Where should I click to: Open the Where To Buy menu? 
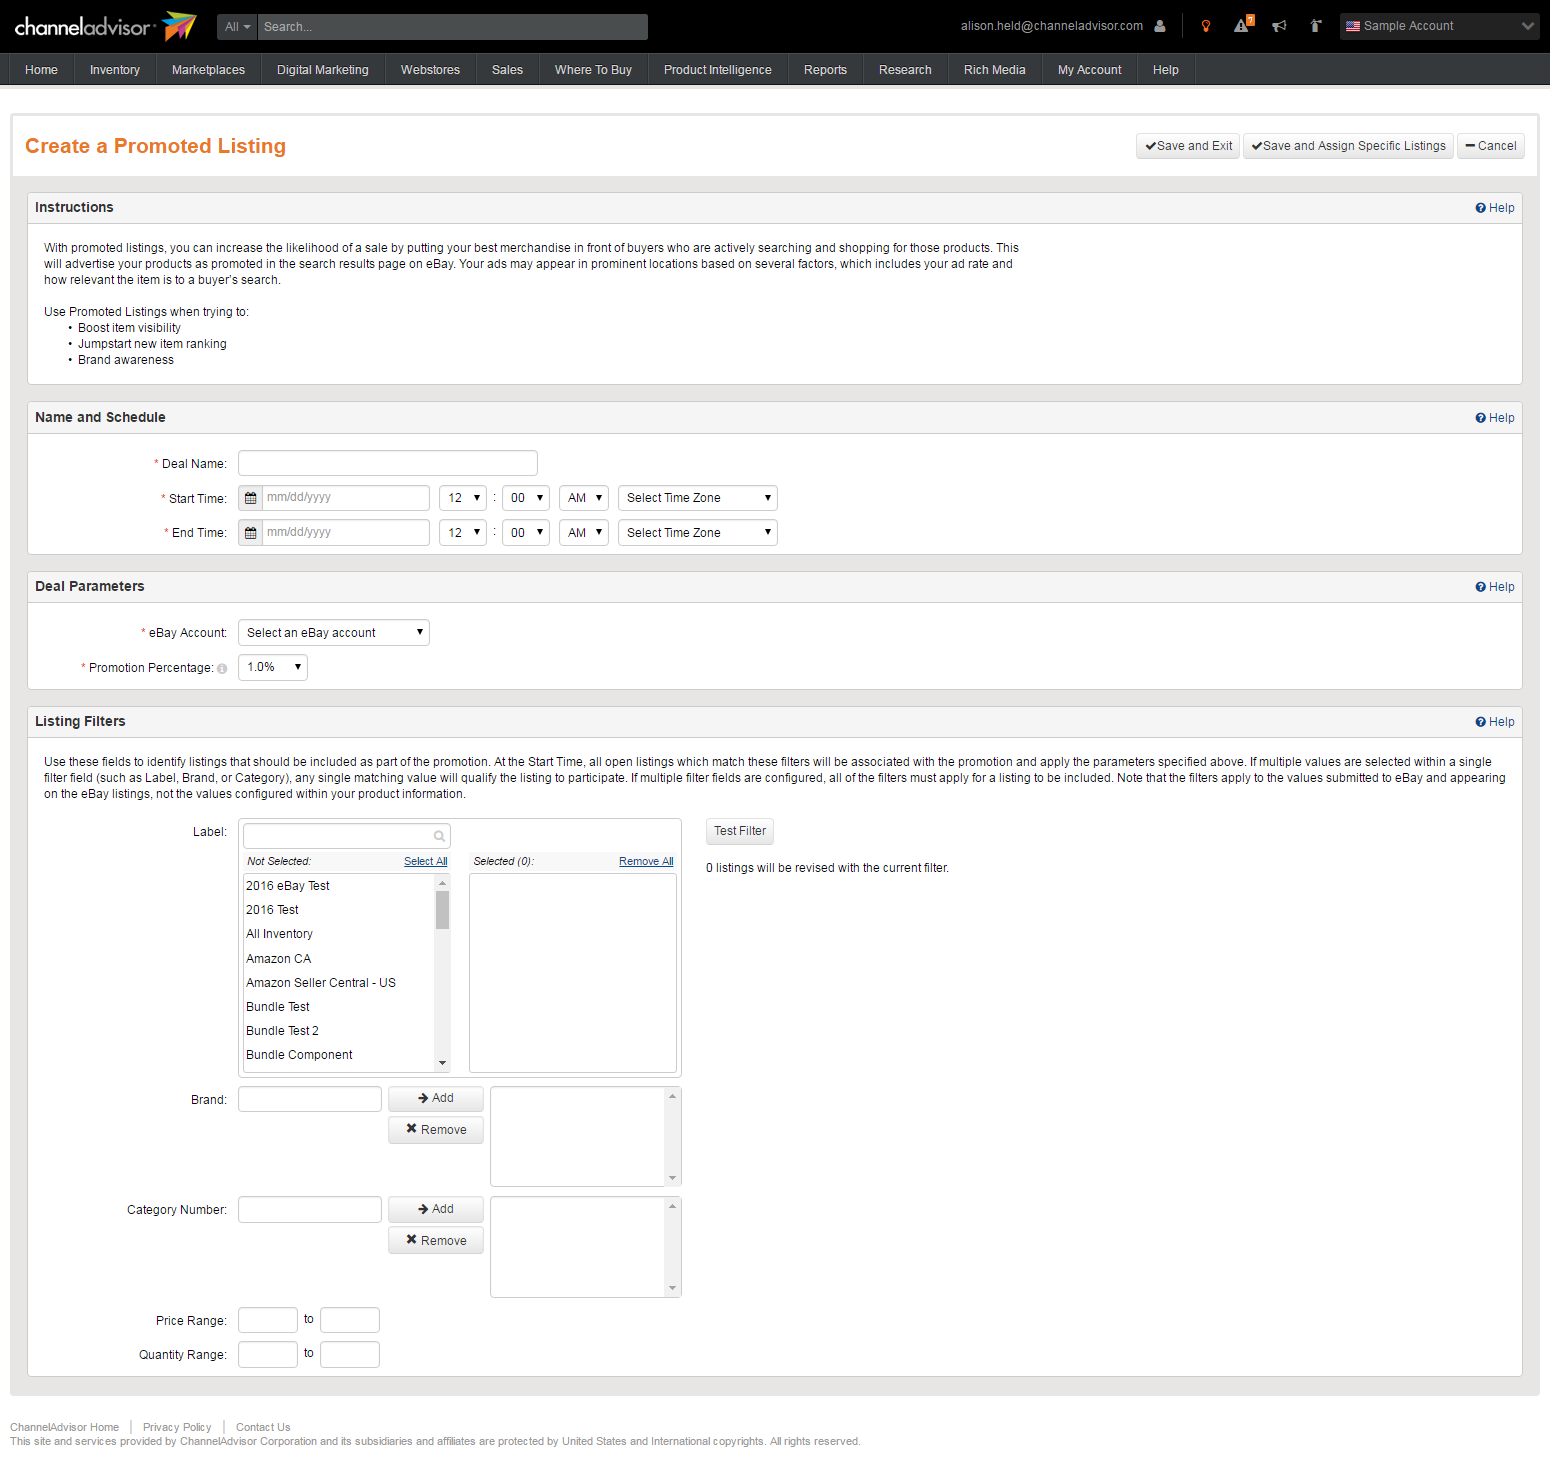[593, 70]
